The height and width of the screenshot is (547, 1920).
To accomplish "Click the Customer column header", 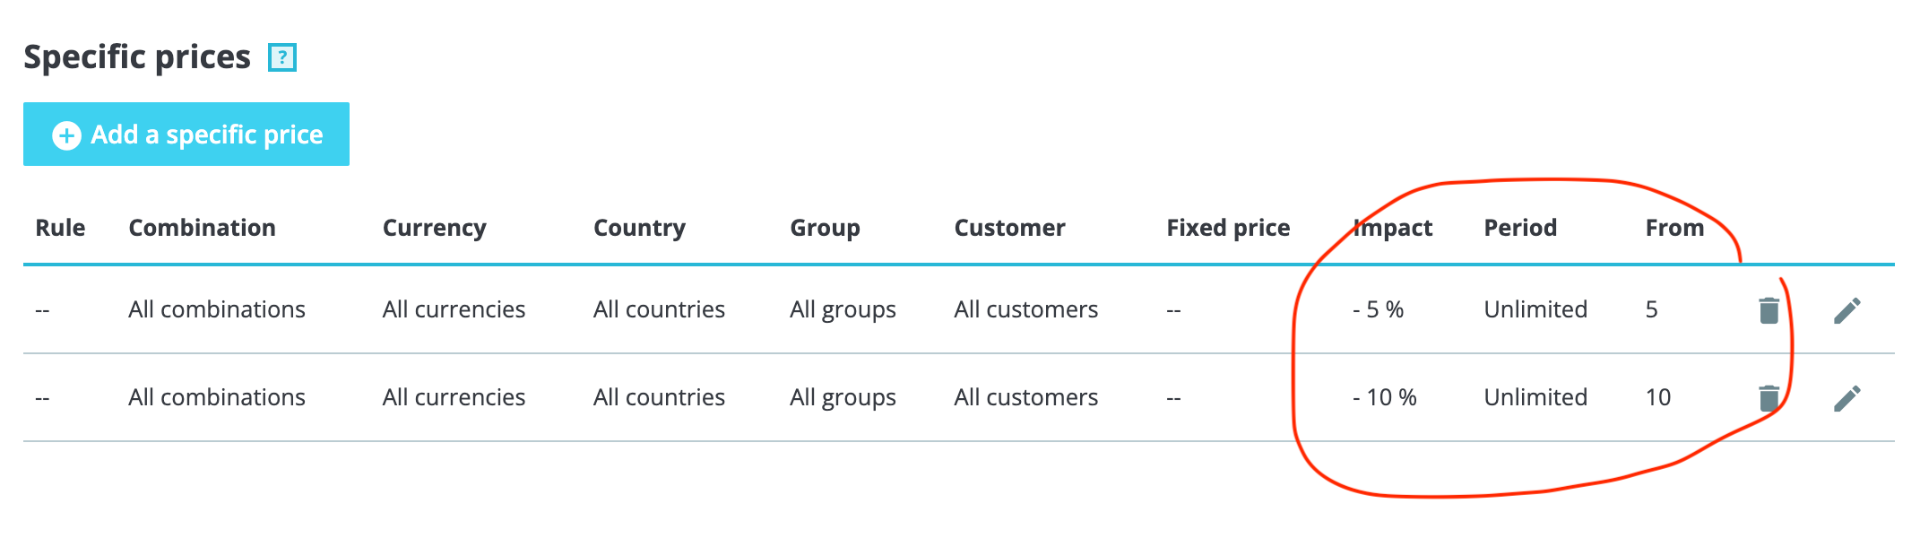I will click(x=1009, y=228).
